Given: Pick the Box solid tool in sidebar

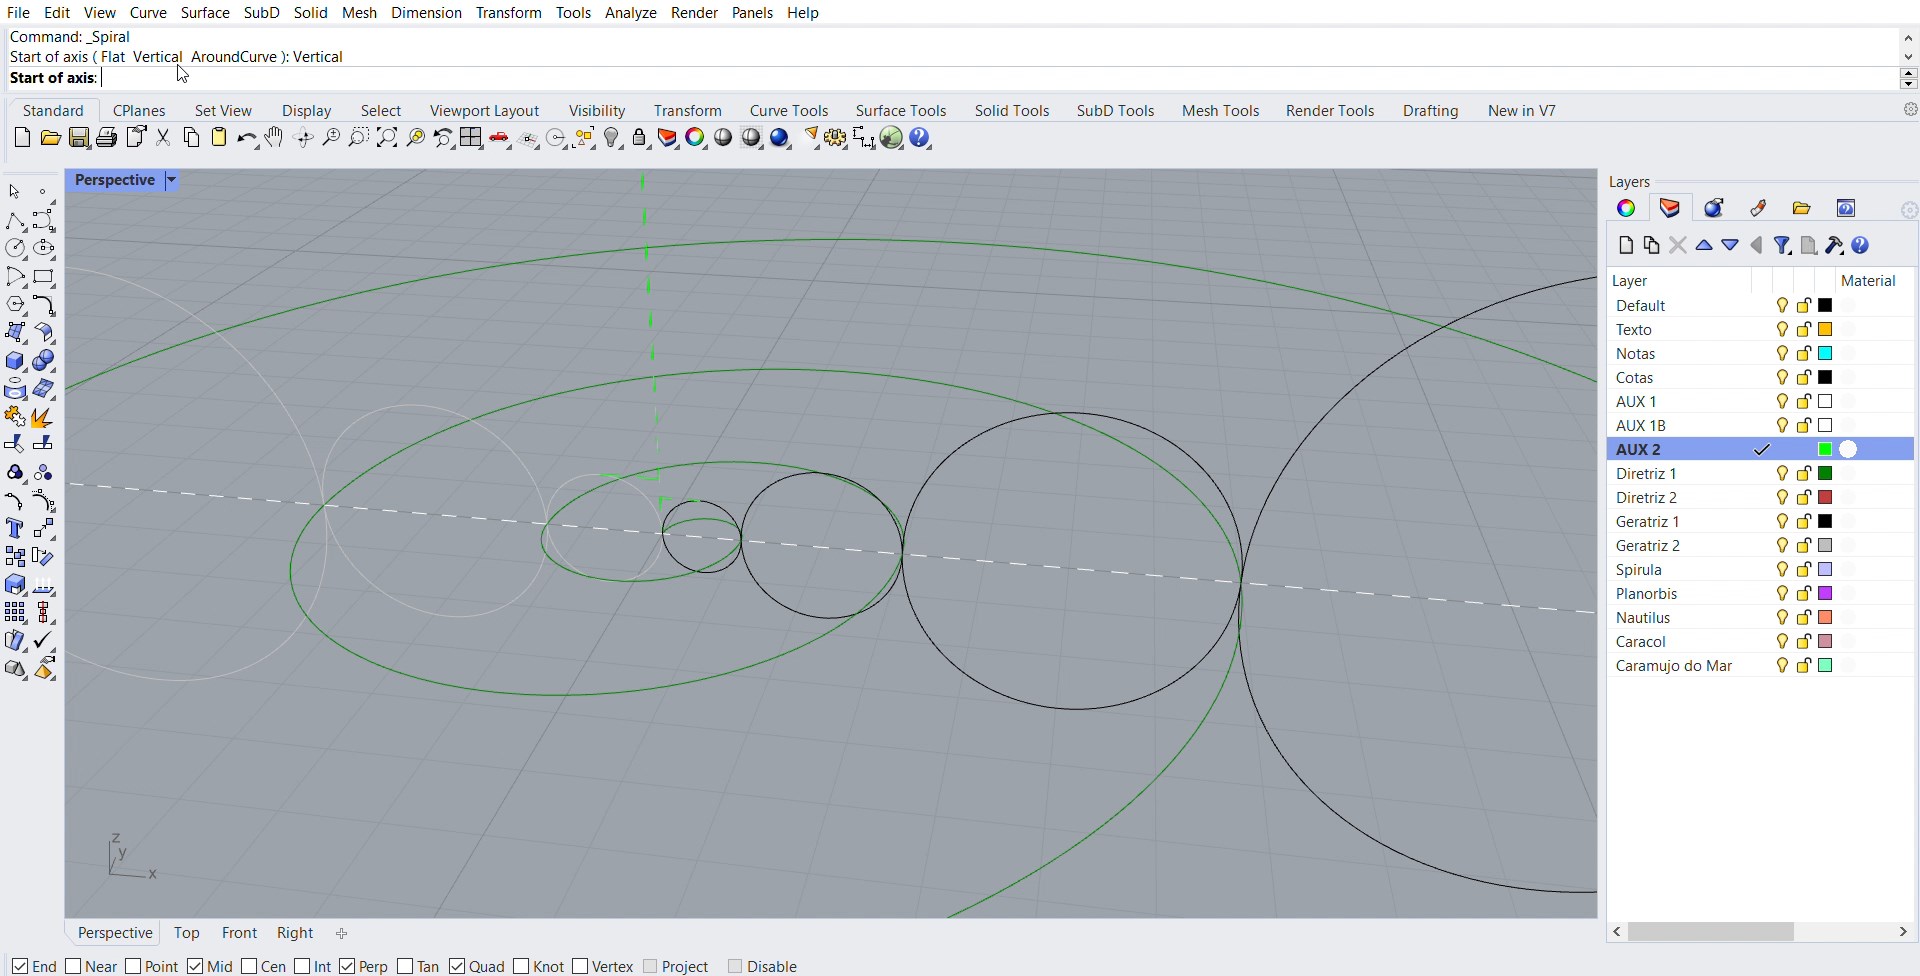Looking at the screenshot, I should point(15,361).
